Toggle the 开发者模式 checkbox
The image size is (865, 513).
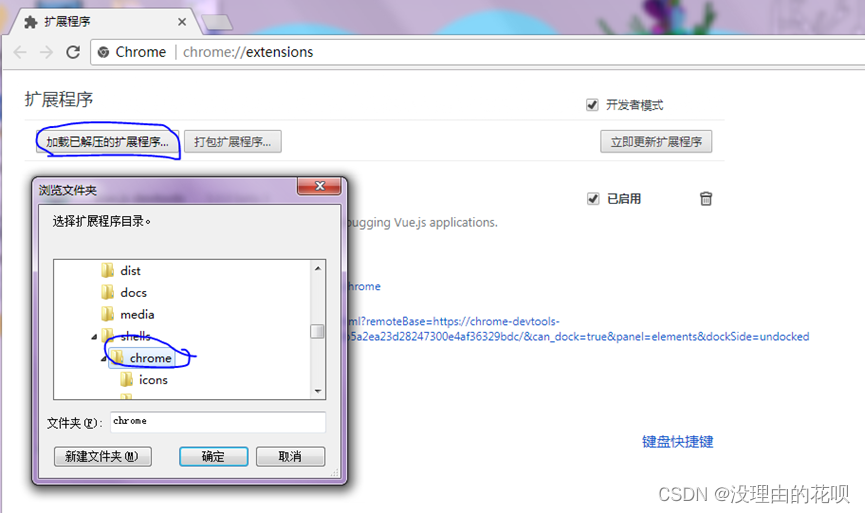(592, 105)
